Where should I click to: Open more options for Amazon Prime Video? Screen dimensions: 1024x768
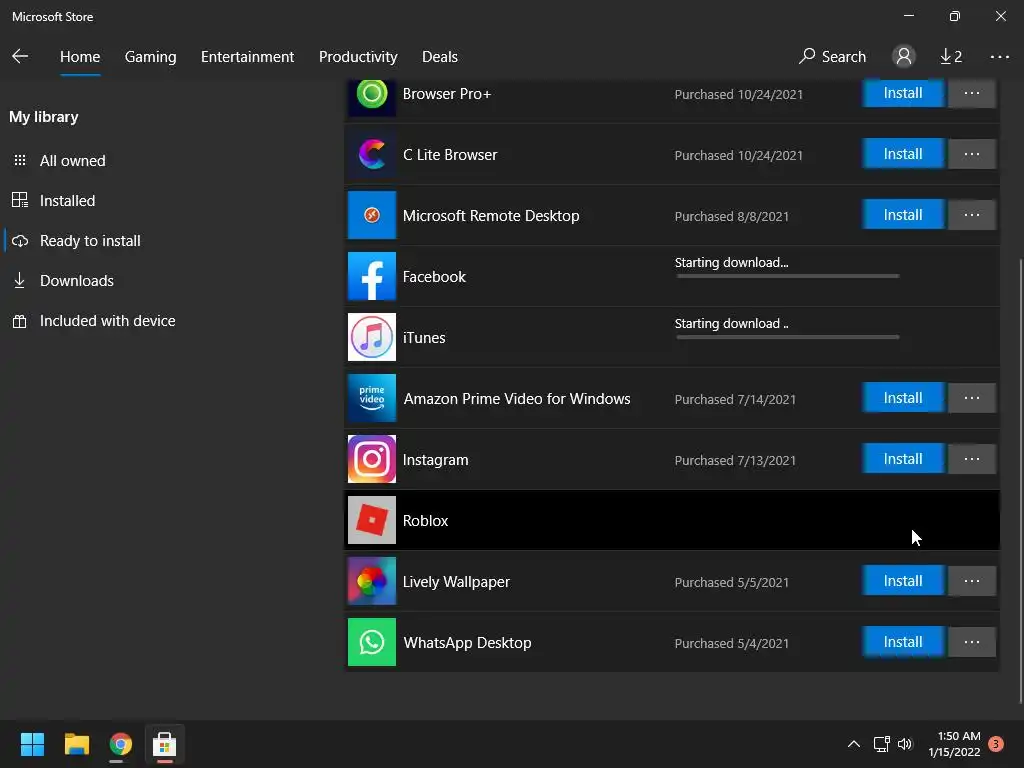click(972, 398)
